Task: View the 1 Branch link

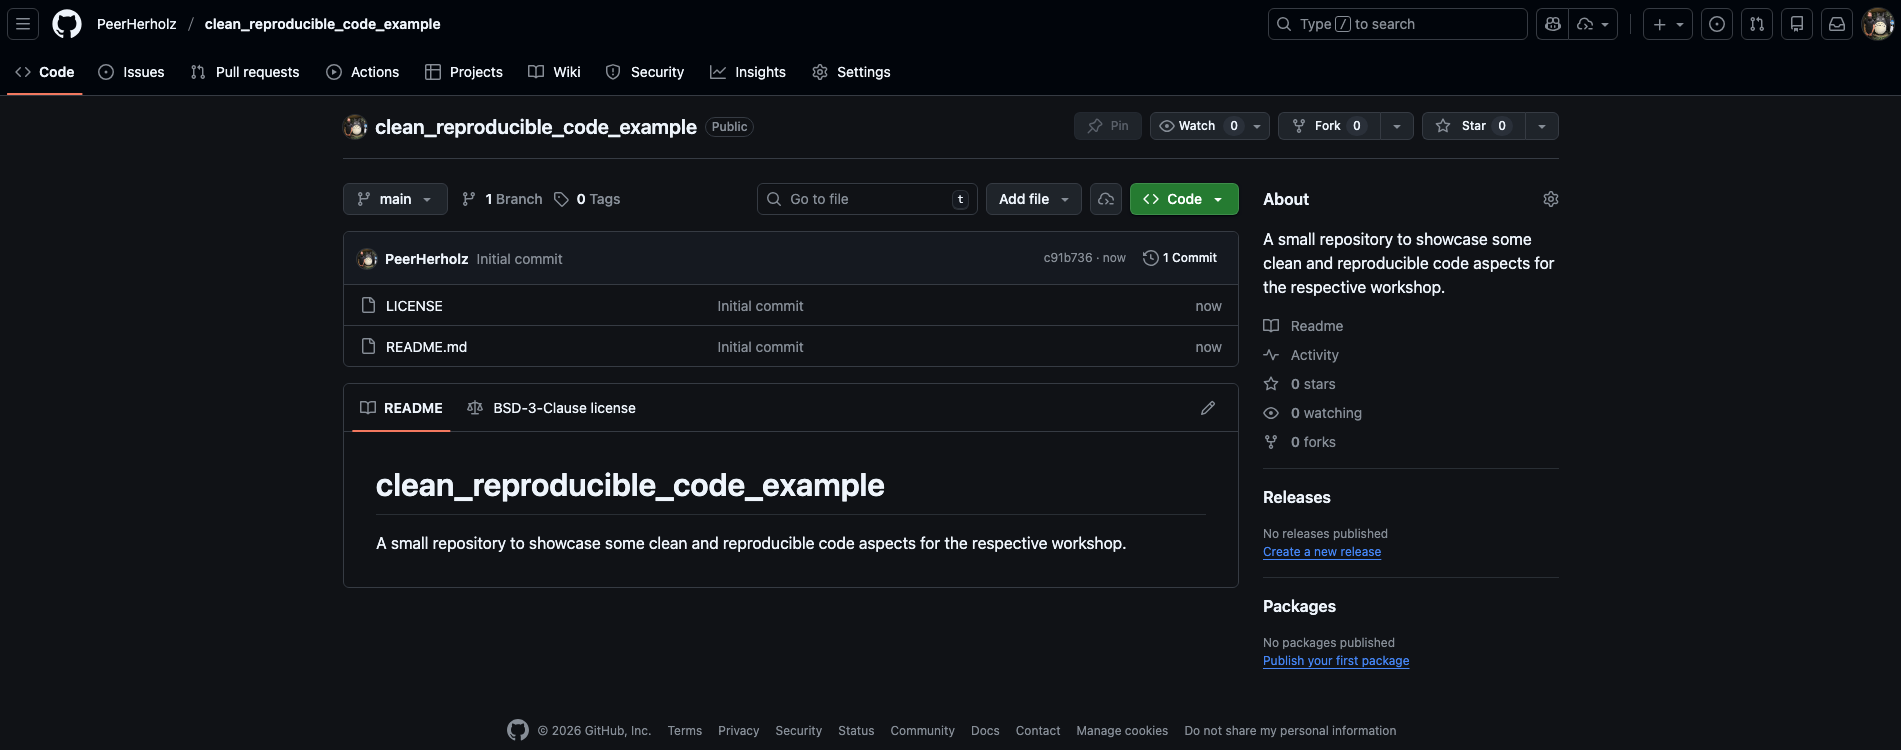Action: coord(502,199)
